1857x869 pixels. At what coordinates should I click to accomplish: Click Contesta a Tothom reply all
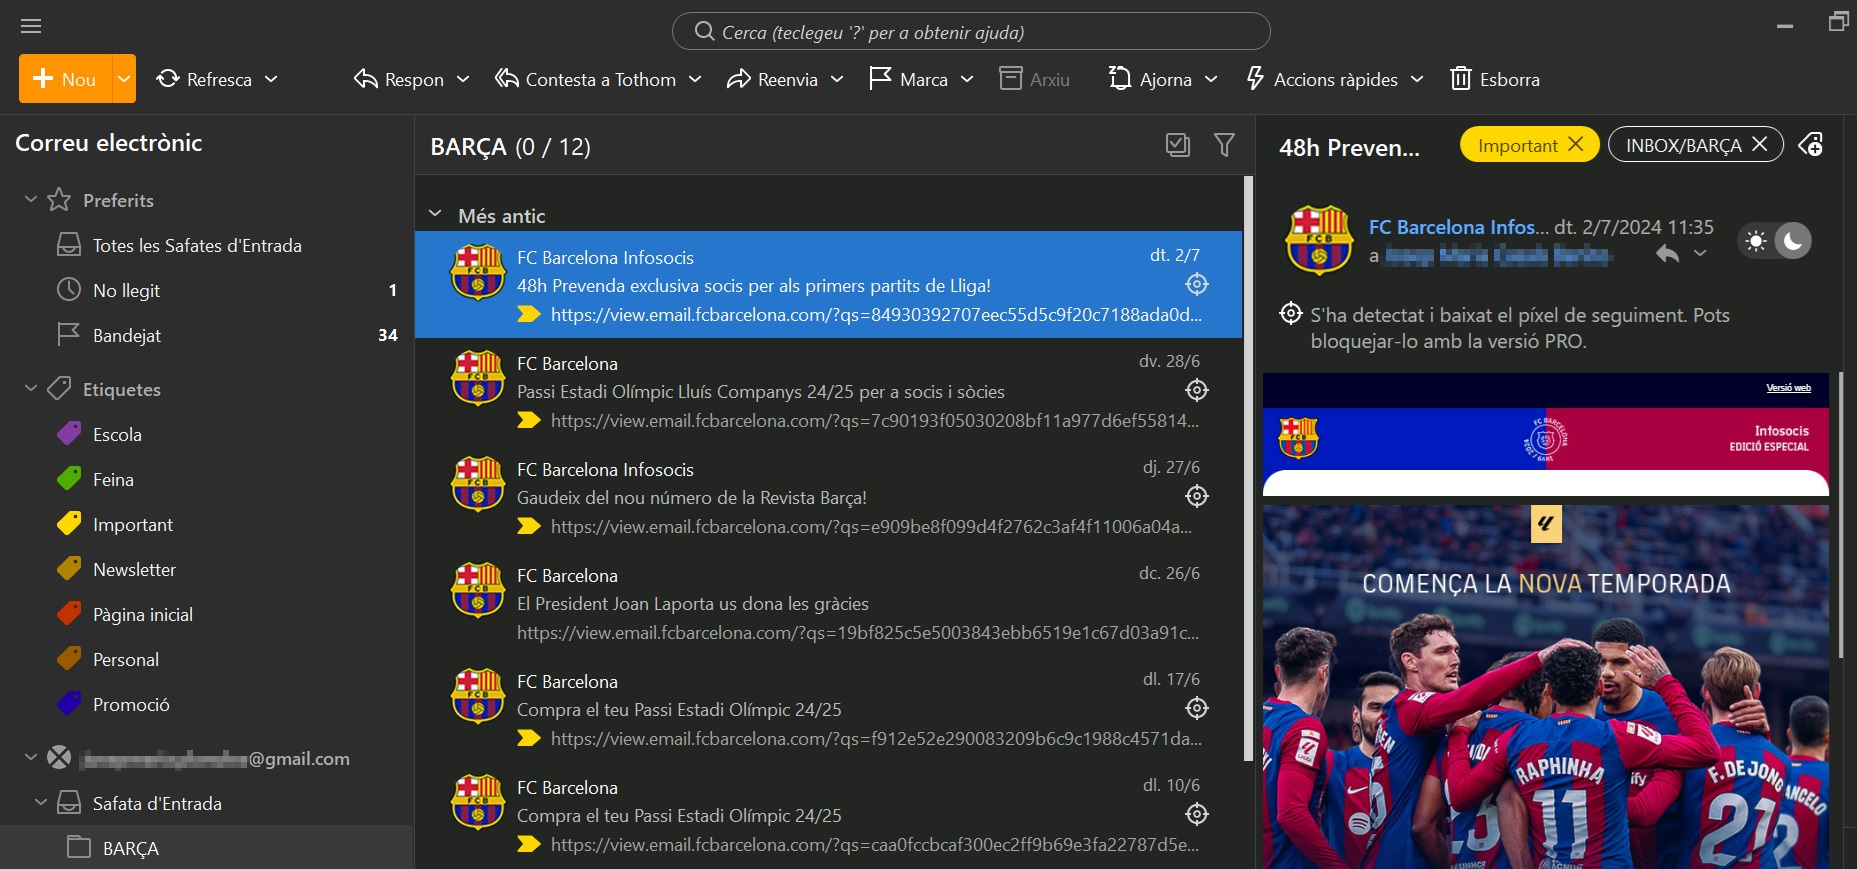tap(586, 79)
